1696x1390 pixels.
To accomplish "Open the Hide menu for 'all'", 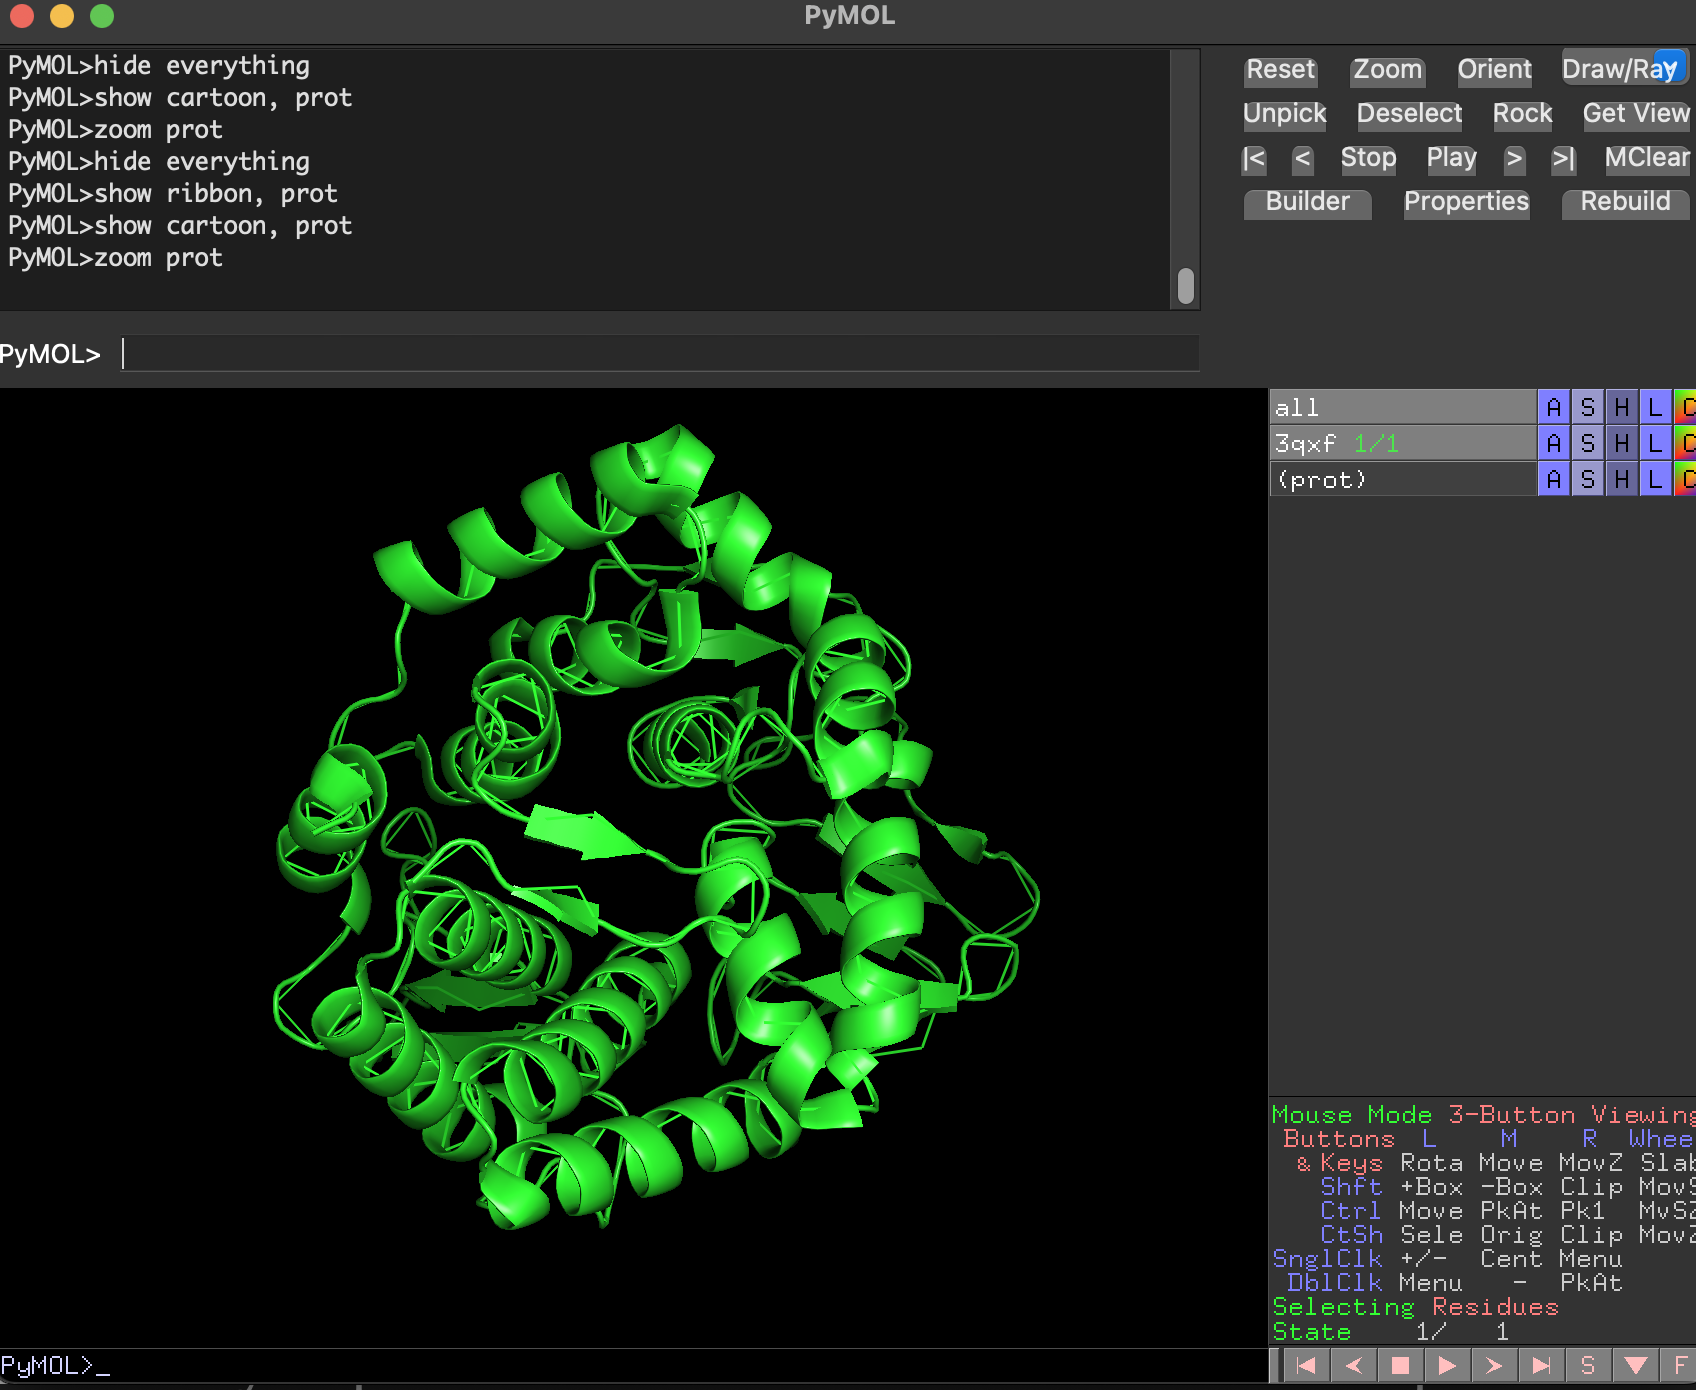I will (1622, 407).
